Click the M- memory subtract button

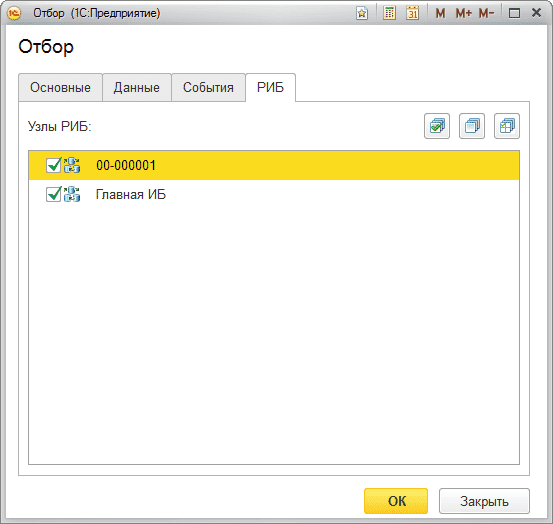point(487,13)
